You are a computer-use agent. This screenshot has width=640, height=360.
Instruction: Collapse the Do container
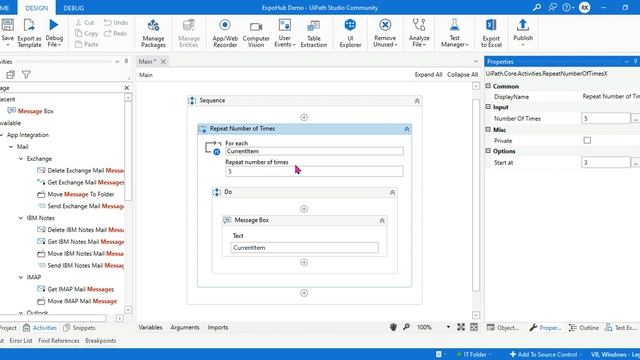[392, 192]
